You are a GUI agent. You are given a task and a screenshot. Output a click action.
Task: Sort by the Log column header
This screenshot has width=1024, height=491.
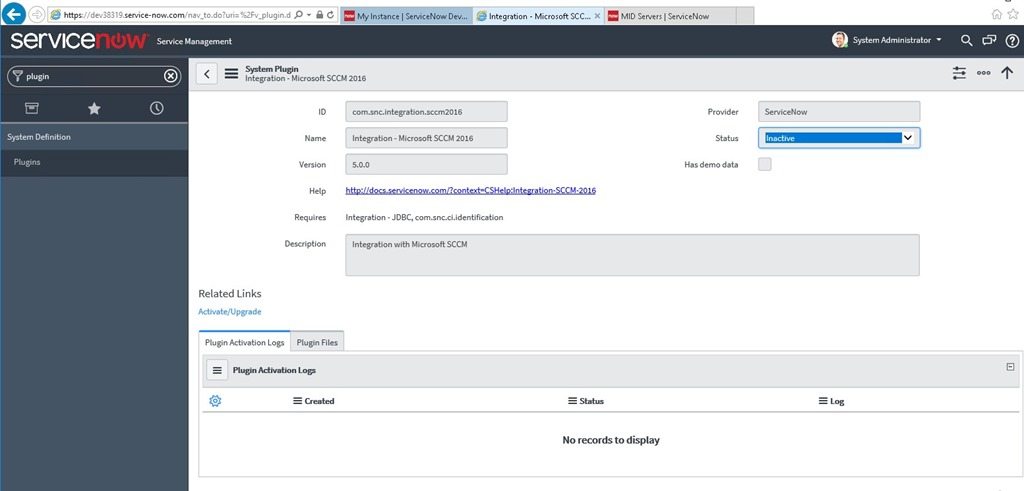837,402
